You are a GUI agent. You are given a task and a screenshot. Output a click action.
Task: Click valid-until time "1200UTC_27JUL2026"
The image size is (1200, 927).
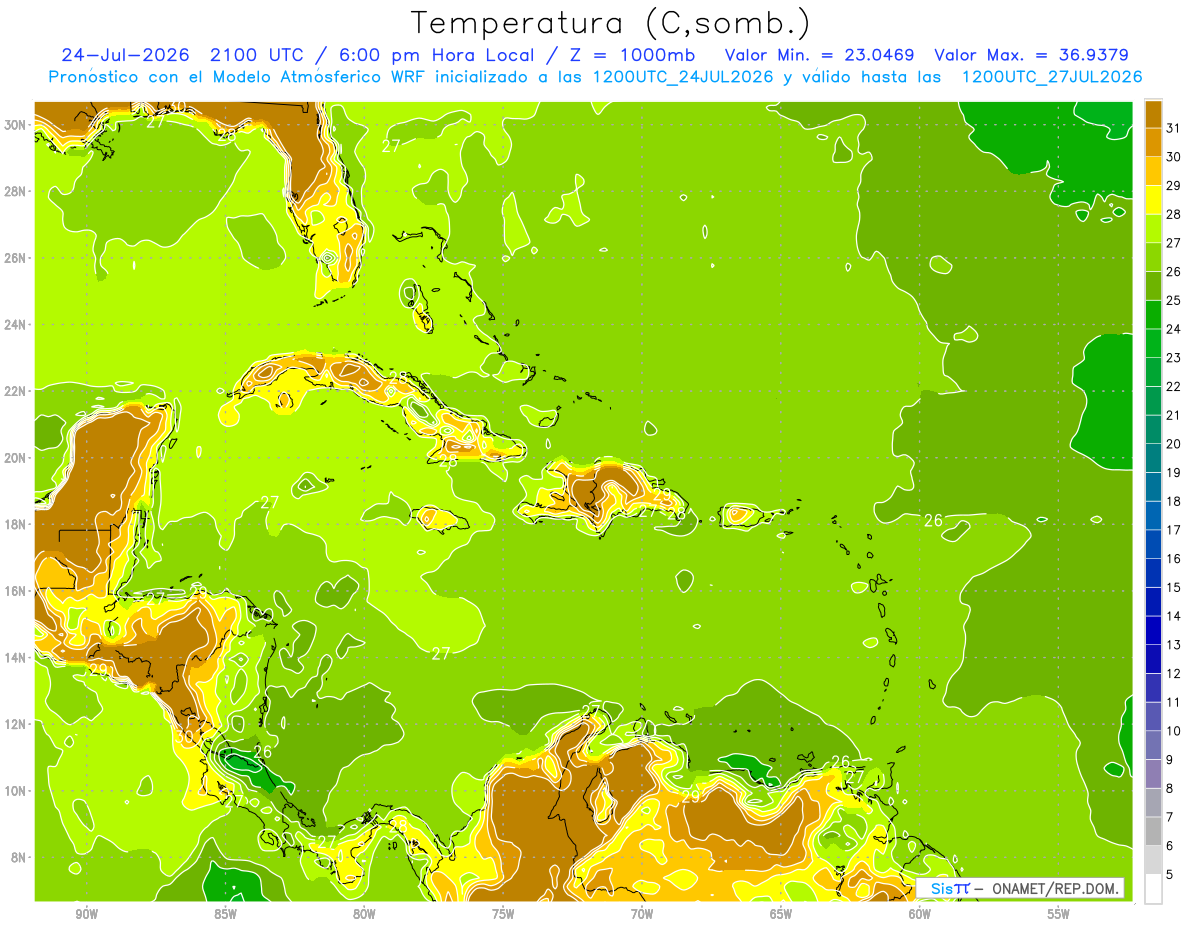point(1051,76)
